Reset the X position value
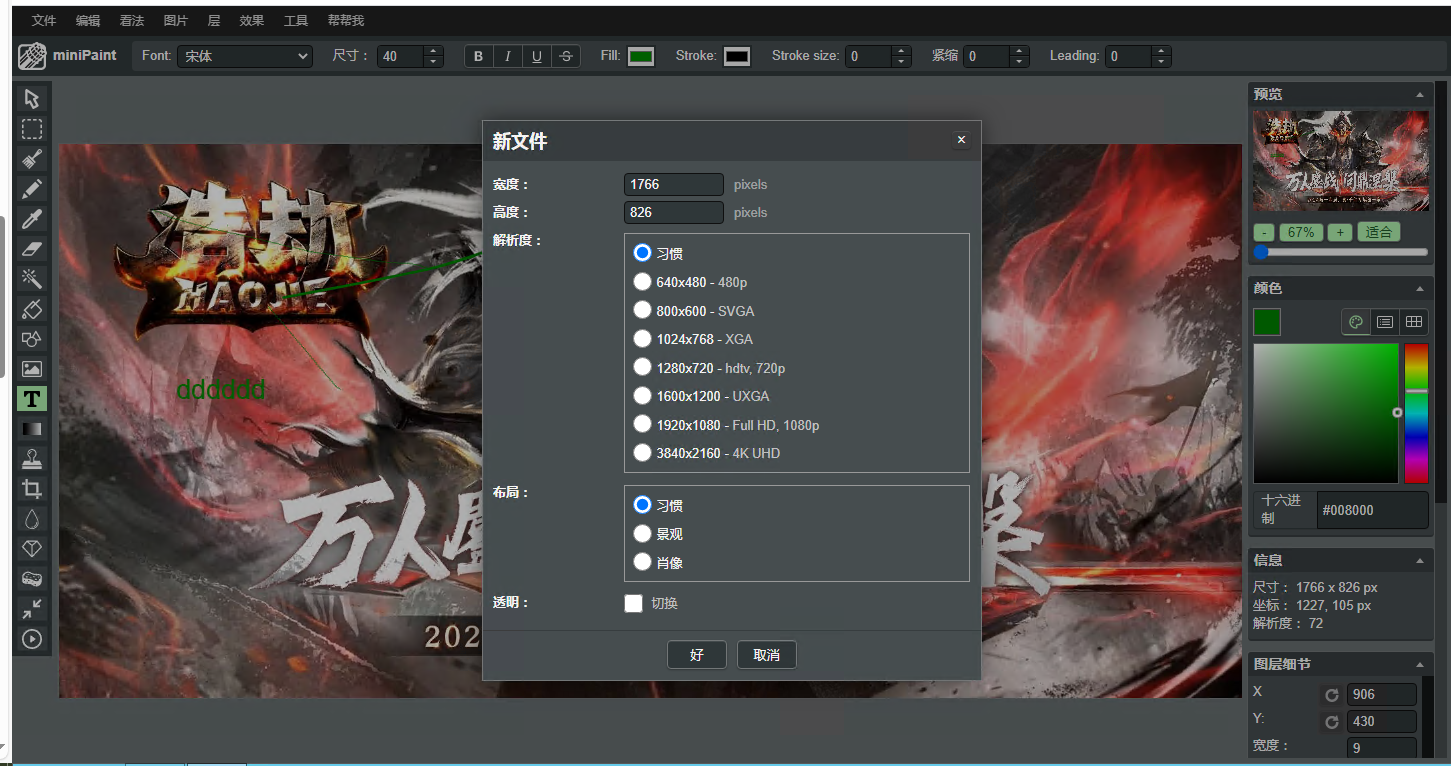 (x=1331, y=695)
